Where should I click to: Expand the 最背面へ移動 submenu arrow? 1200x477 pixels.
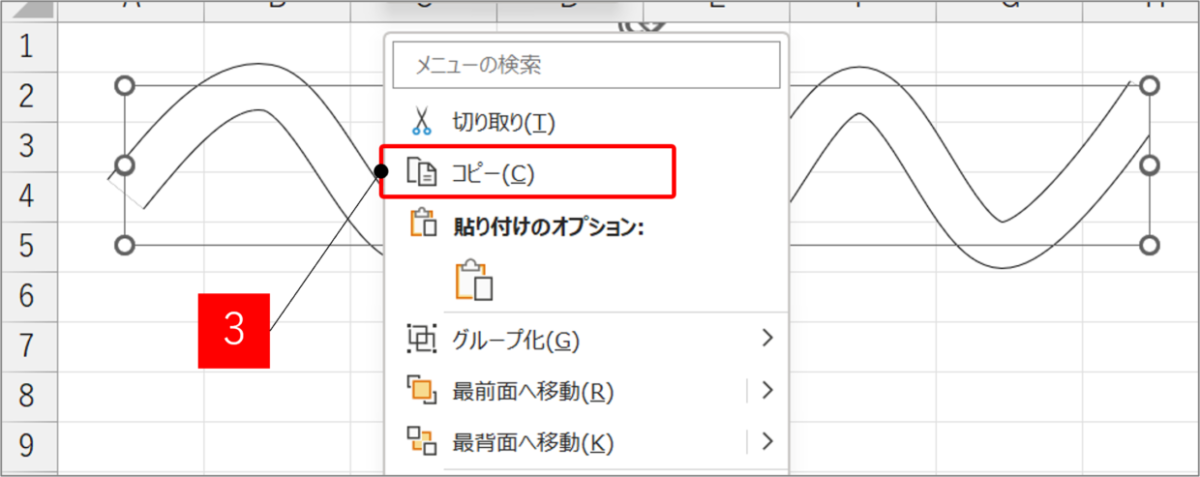pos(767,440)
